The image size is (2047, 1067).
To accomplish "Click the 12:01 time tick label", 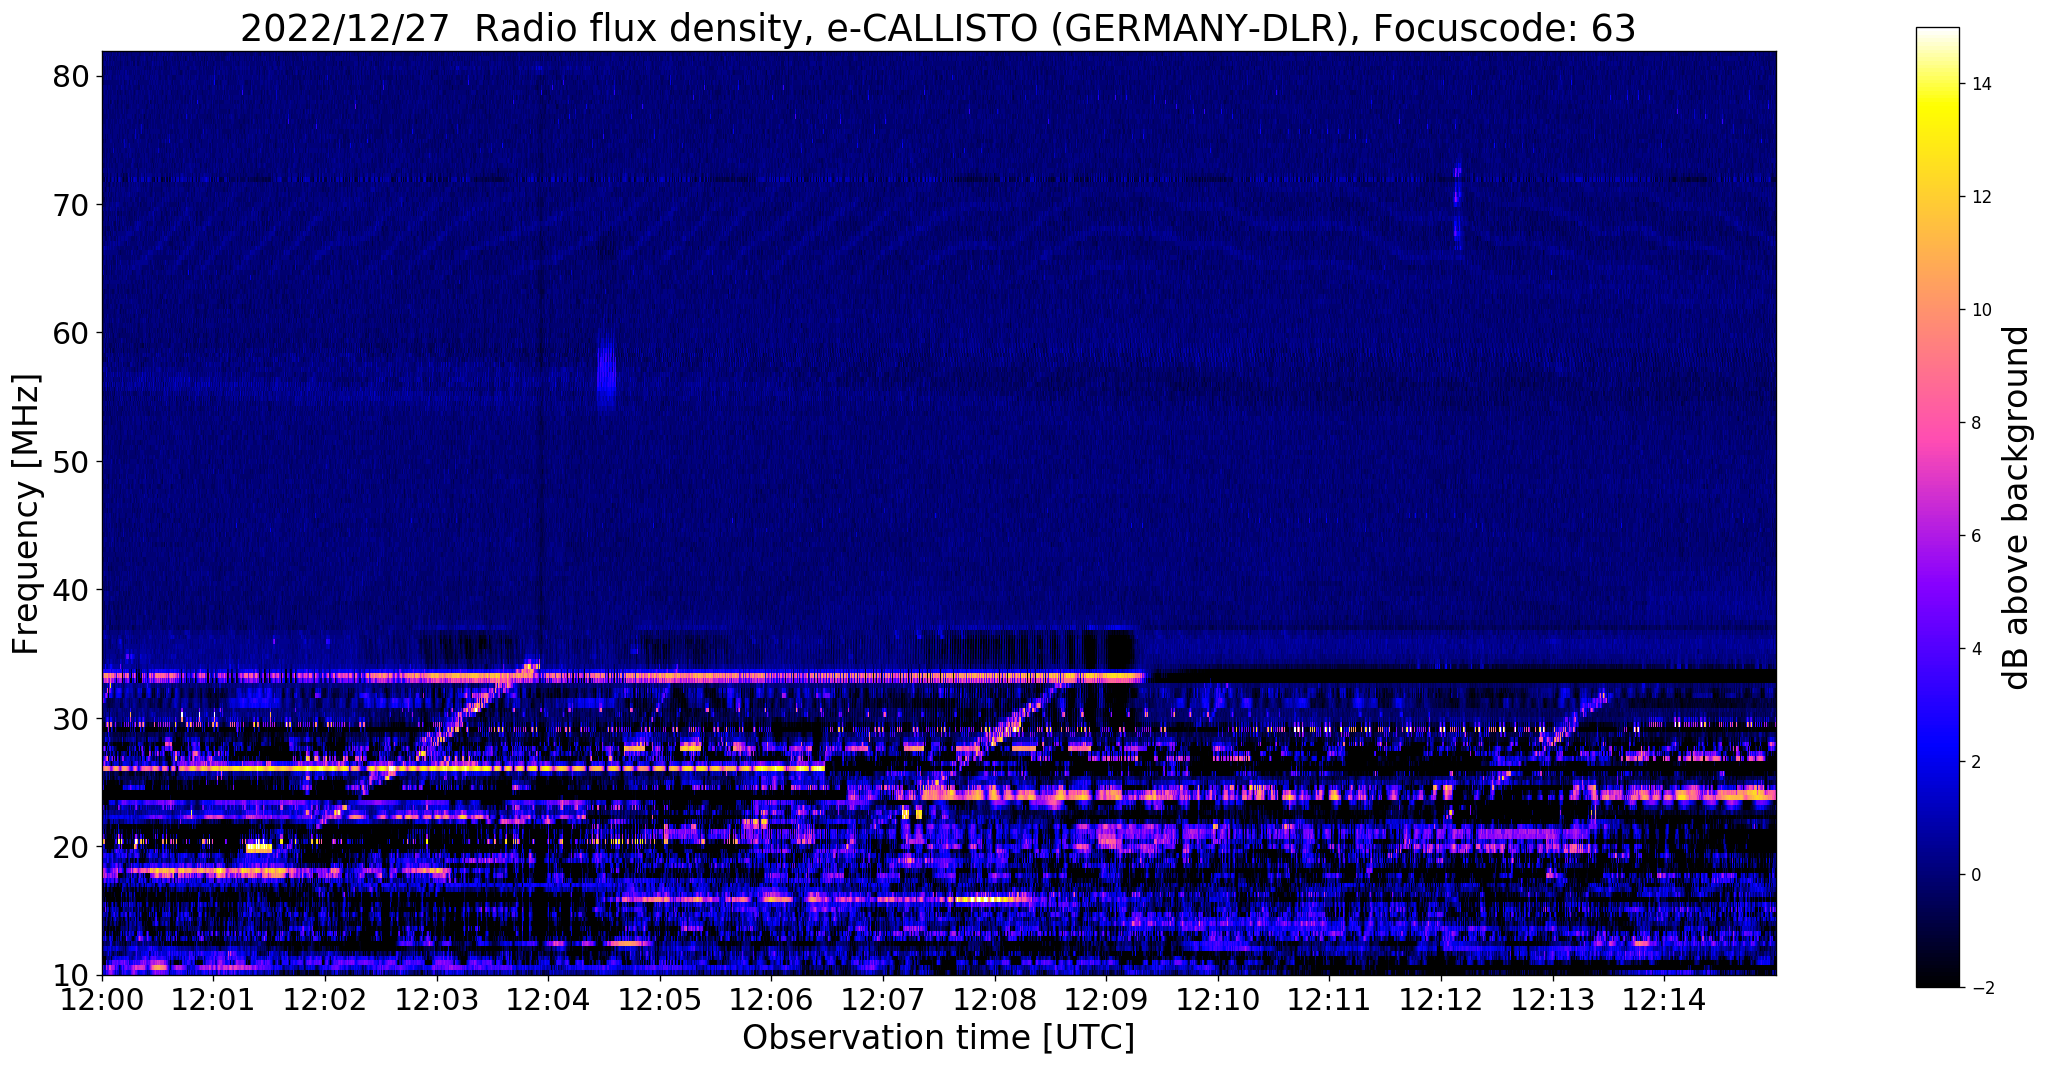I will pyautogui.click(x=214, y=998).
